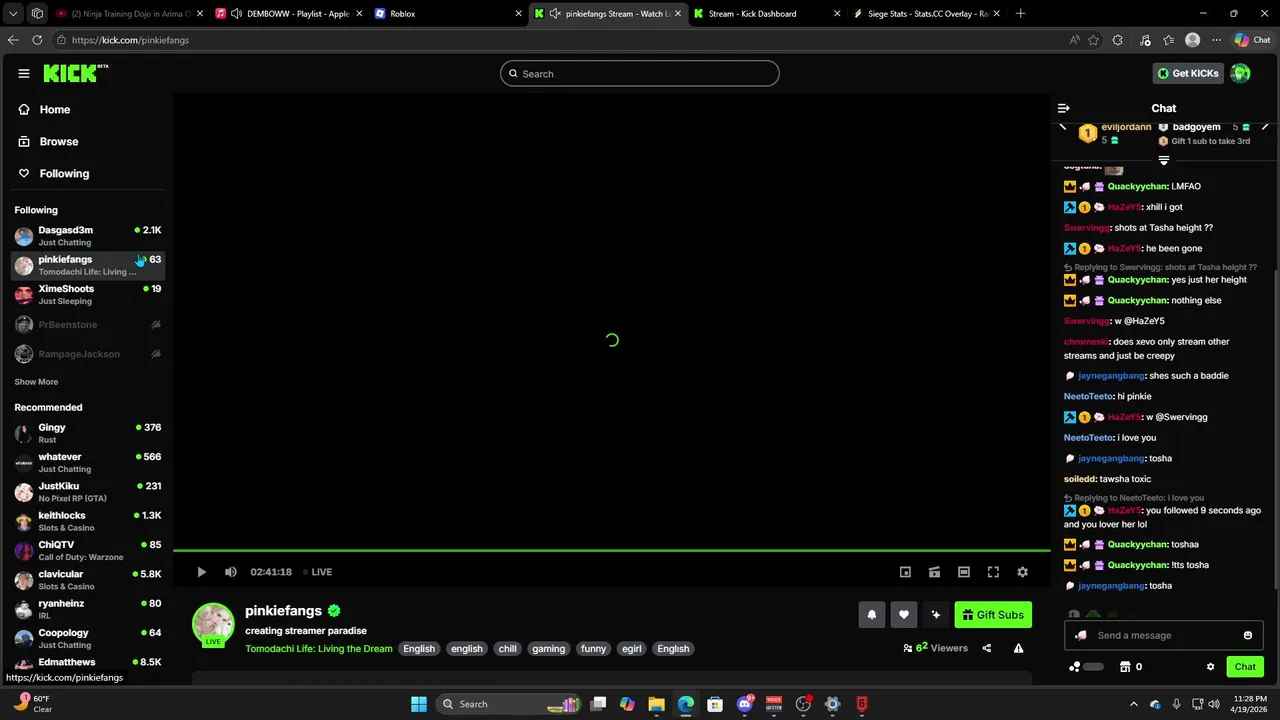This screenshot has height=720, width=1280.
Task: Open Tomodachi Life category link
Action: pyautogui.click(x=319, y=649)
